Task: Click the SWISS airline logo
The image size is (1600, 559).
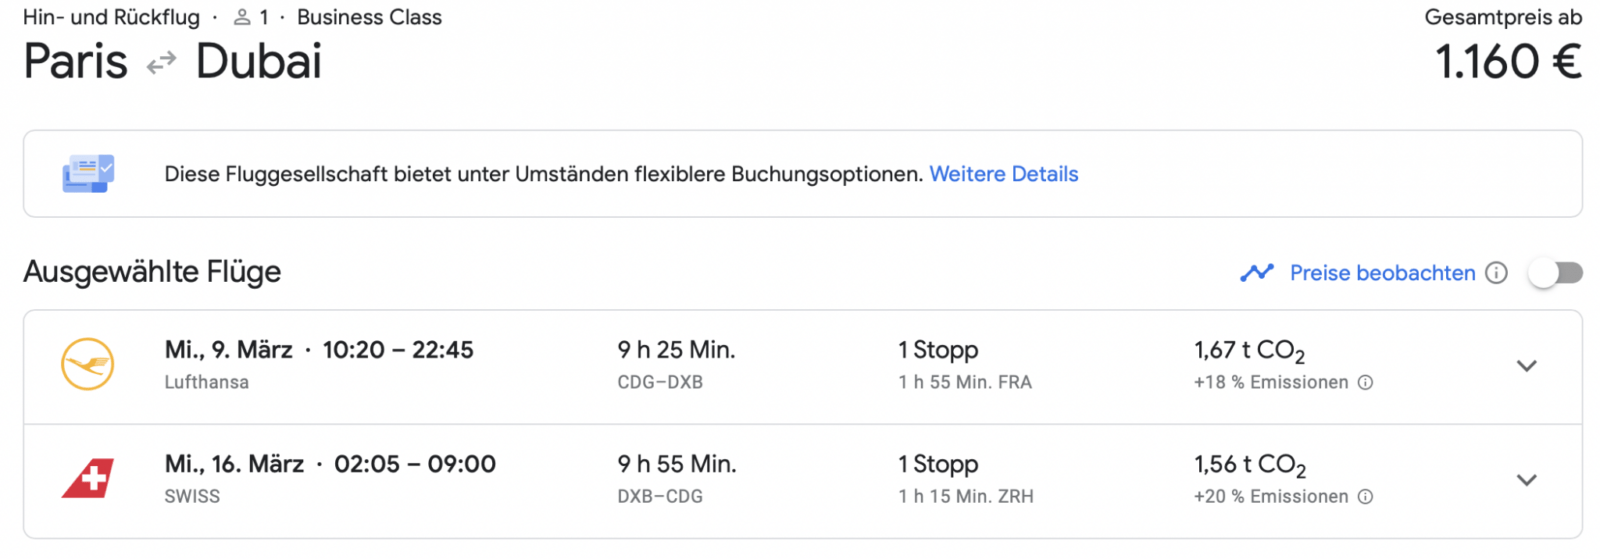Action: pos(88,479)
